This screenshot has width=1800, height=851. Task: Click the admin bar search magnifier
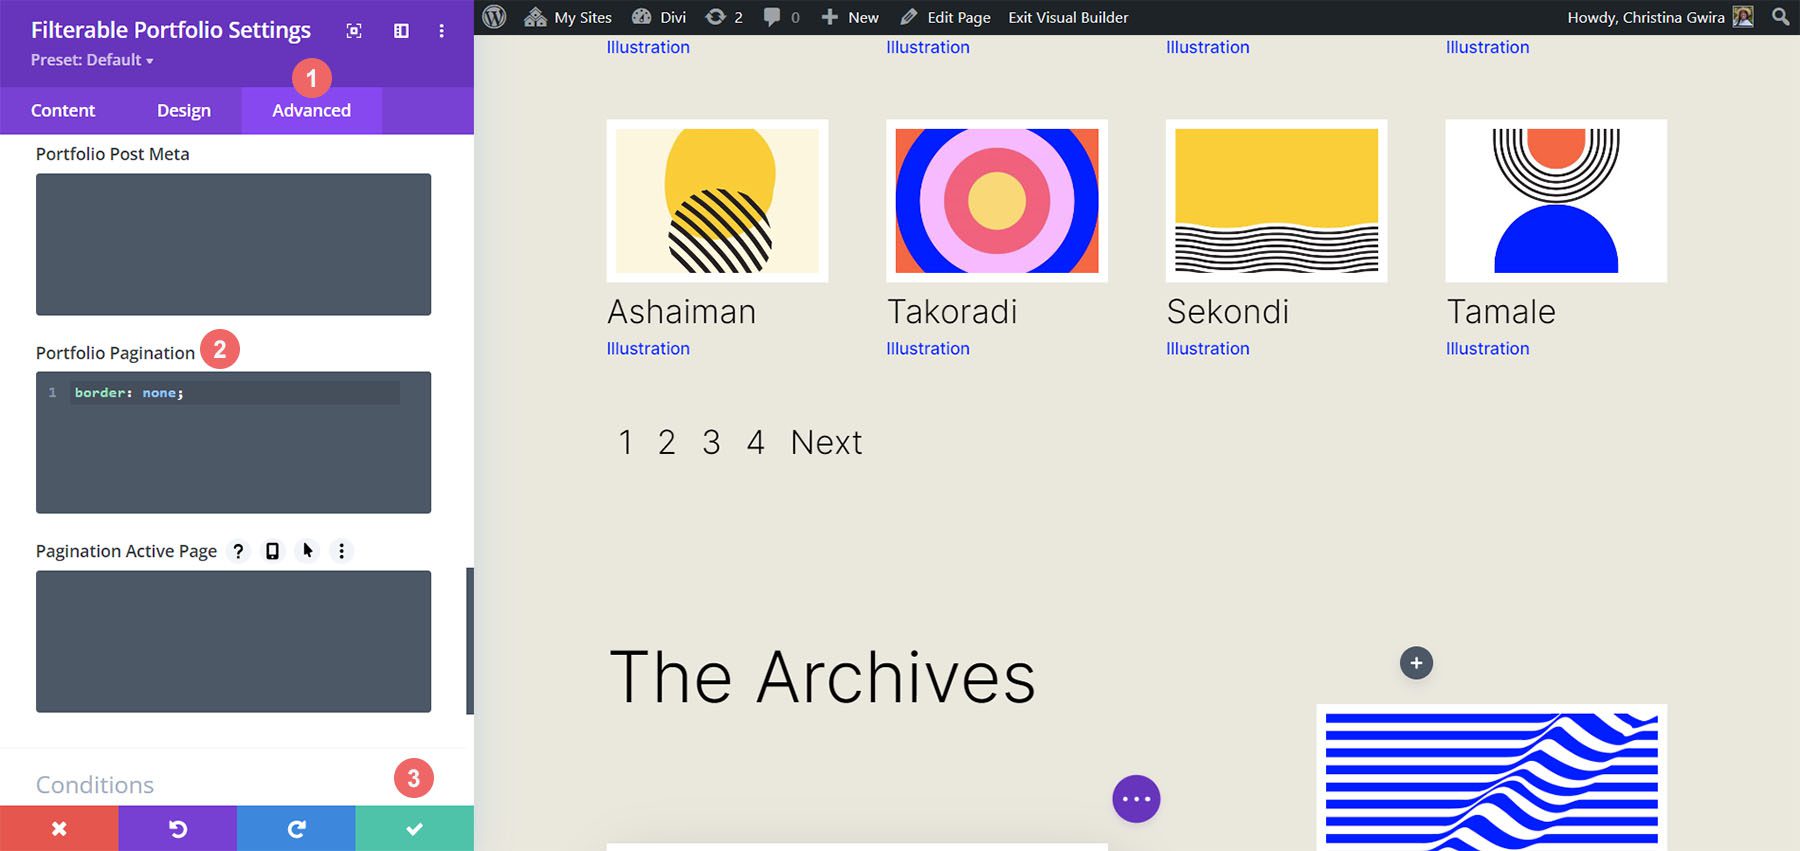tap(1780, 17)
